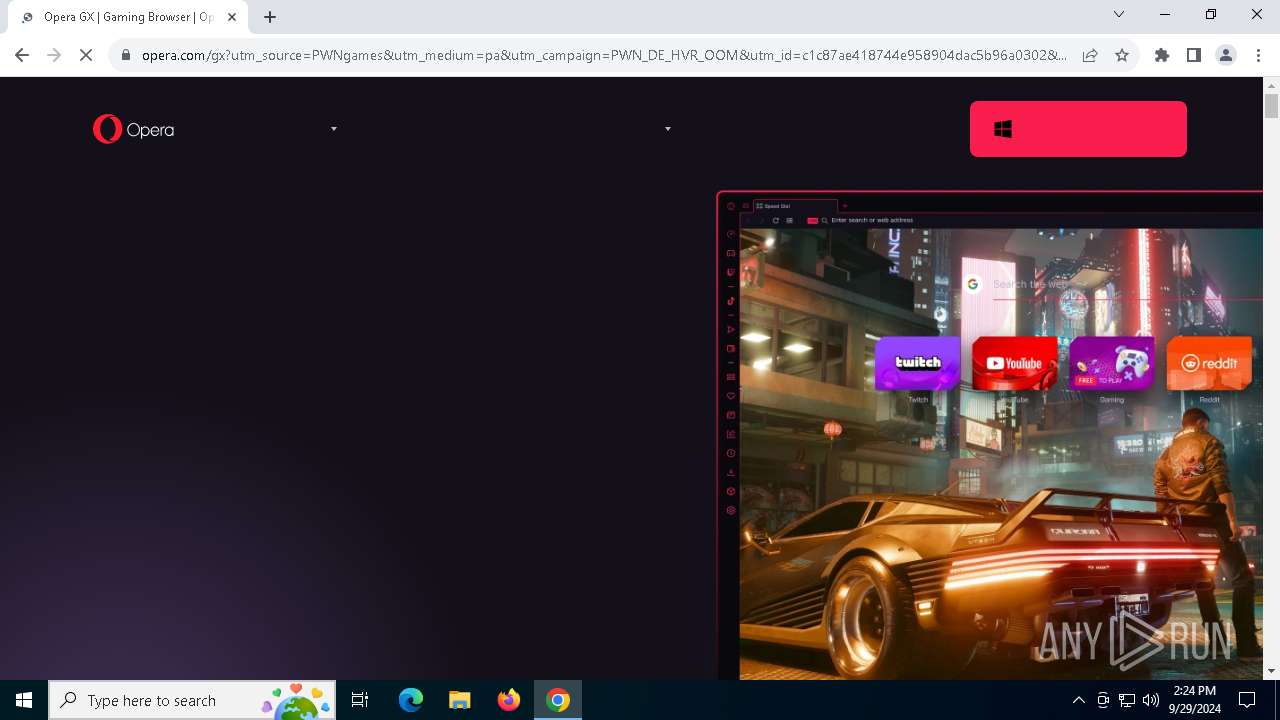
Task: Select the Opera GX Gaming Browser tab
Action: pos(128,17)
